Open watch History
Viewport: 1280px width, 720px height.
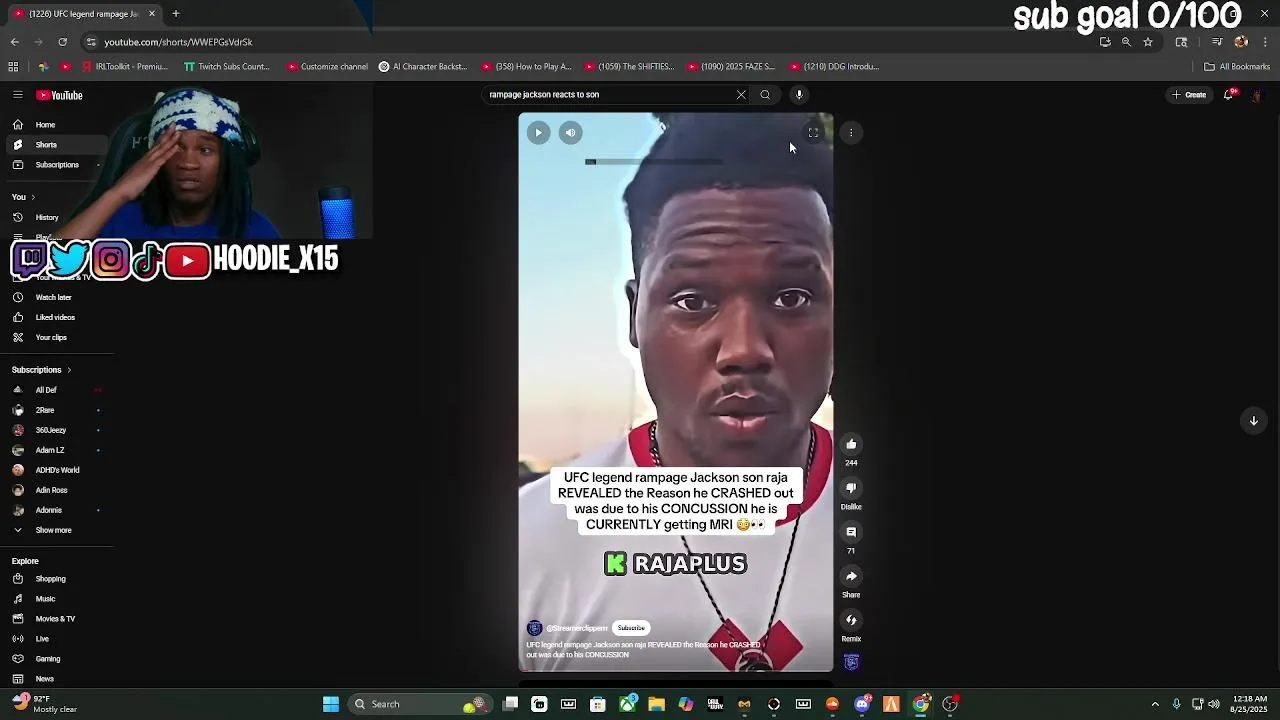pos(55,217)
